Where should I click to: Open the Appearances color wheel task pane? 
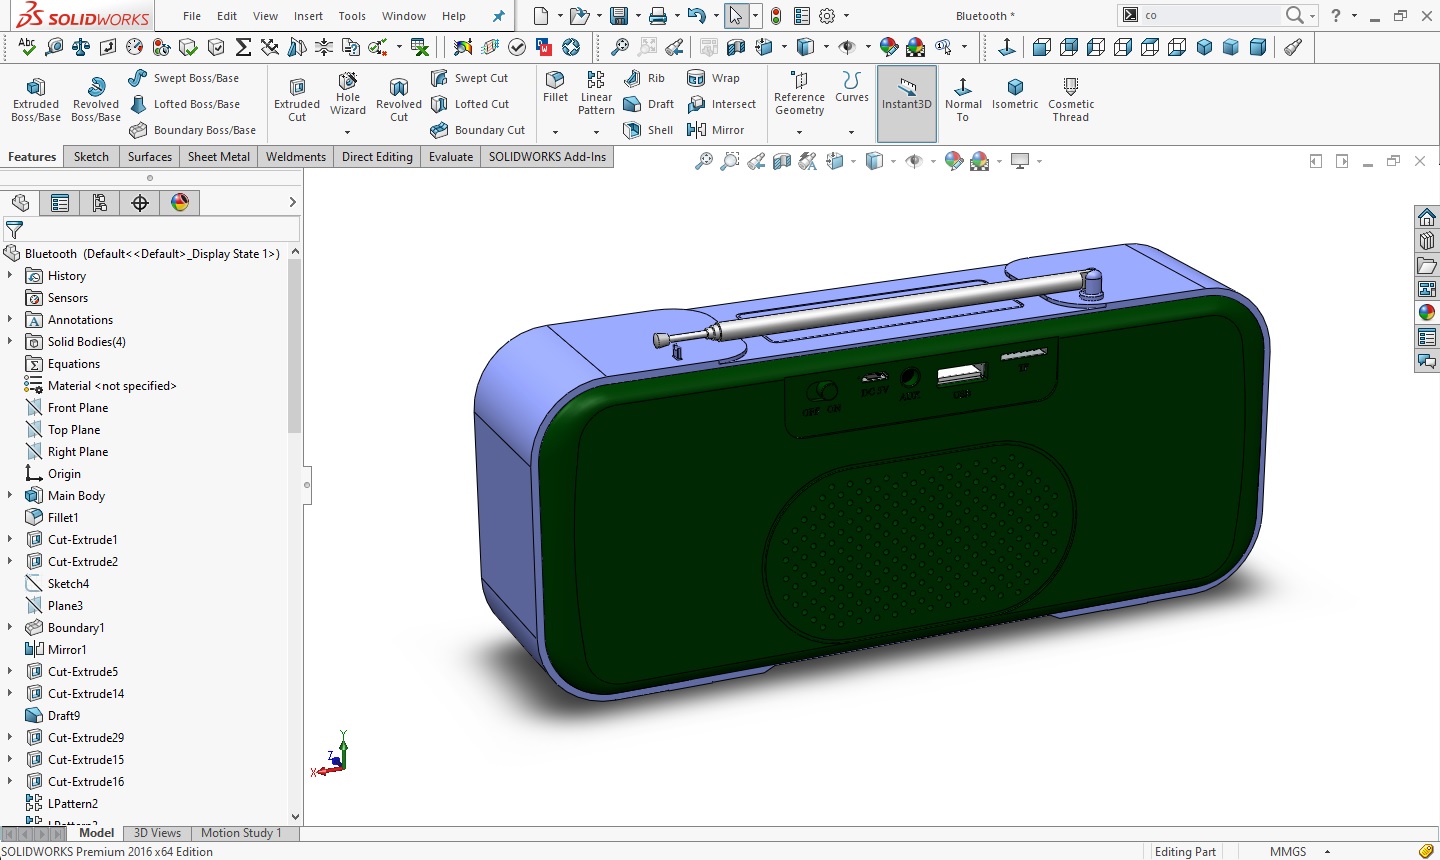1427,312
